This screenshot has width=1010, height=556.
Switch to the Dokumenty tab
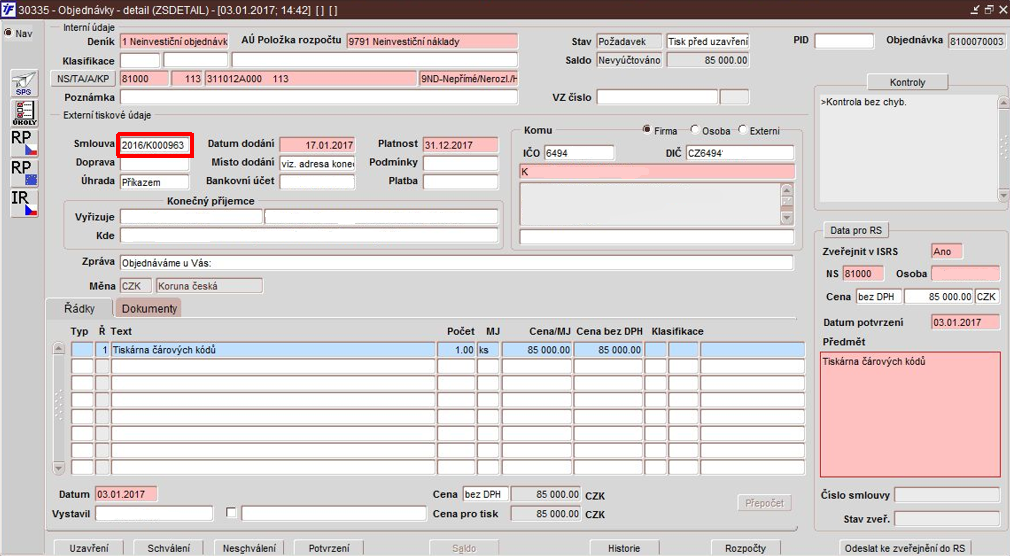(149, 308)
